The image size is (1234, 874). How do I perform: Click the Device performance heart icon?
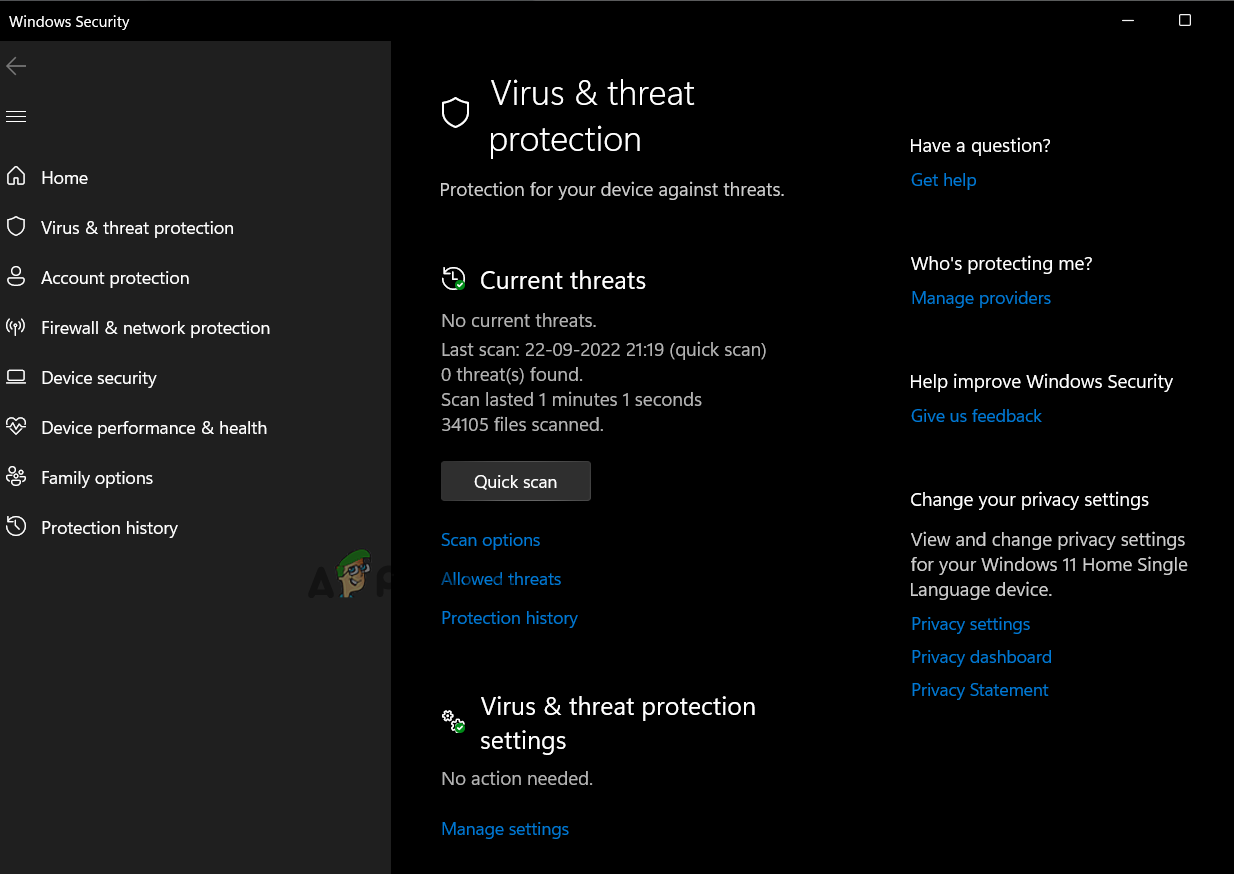16,427
